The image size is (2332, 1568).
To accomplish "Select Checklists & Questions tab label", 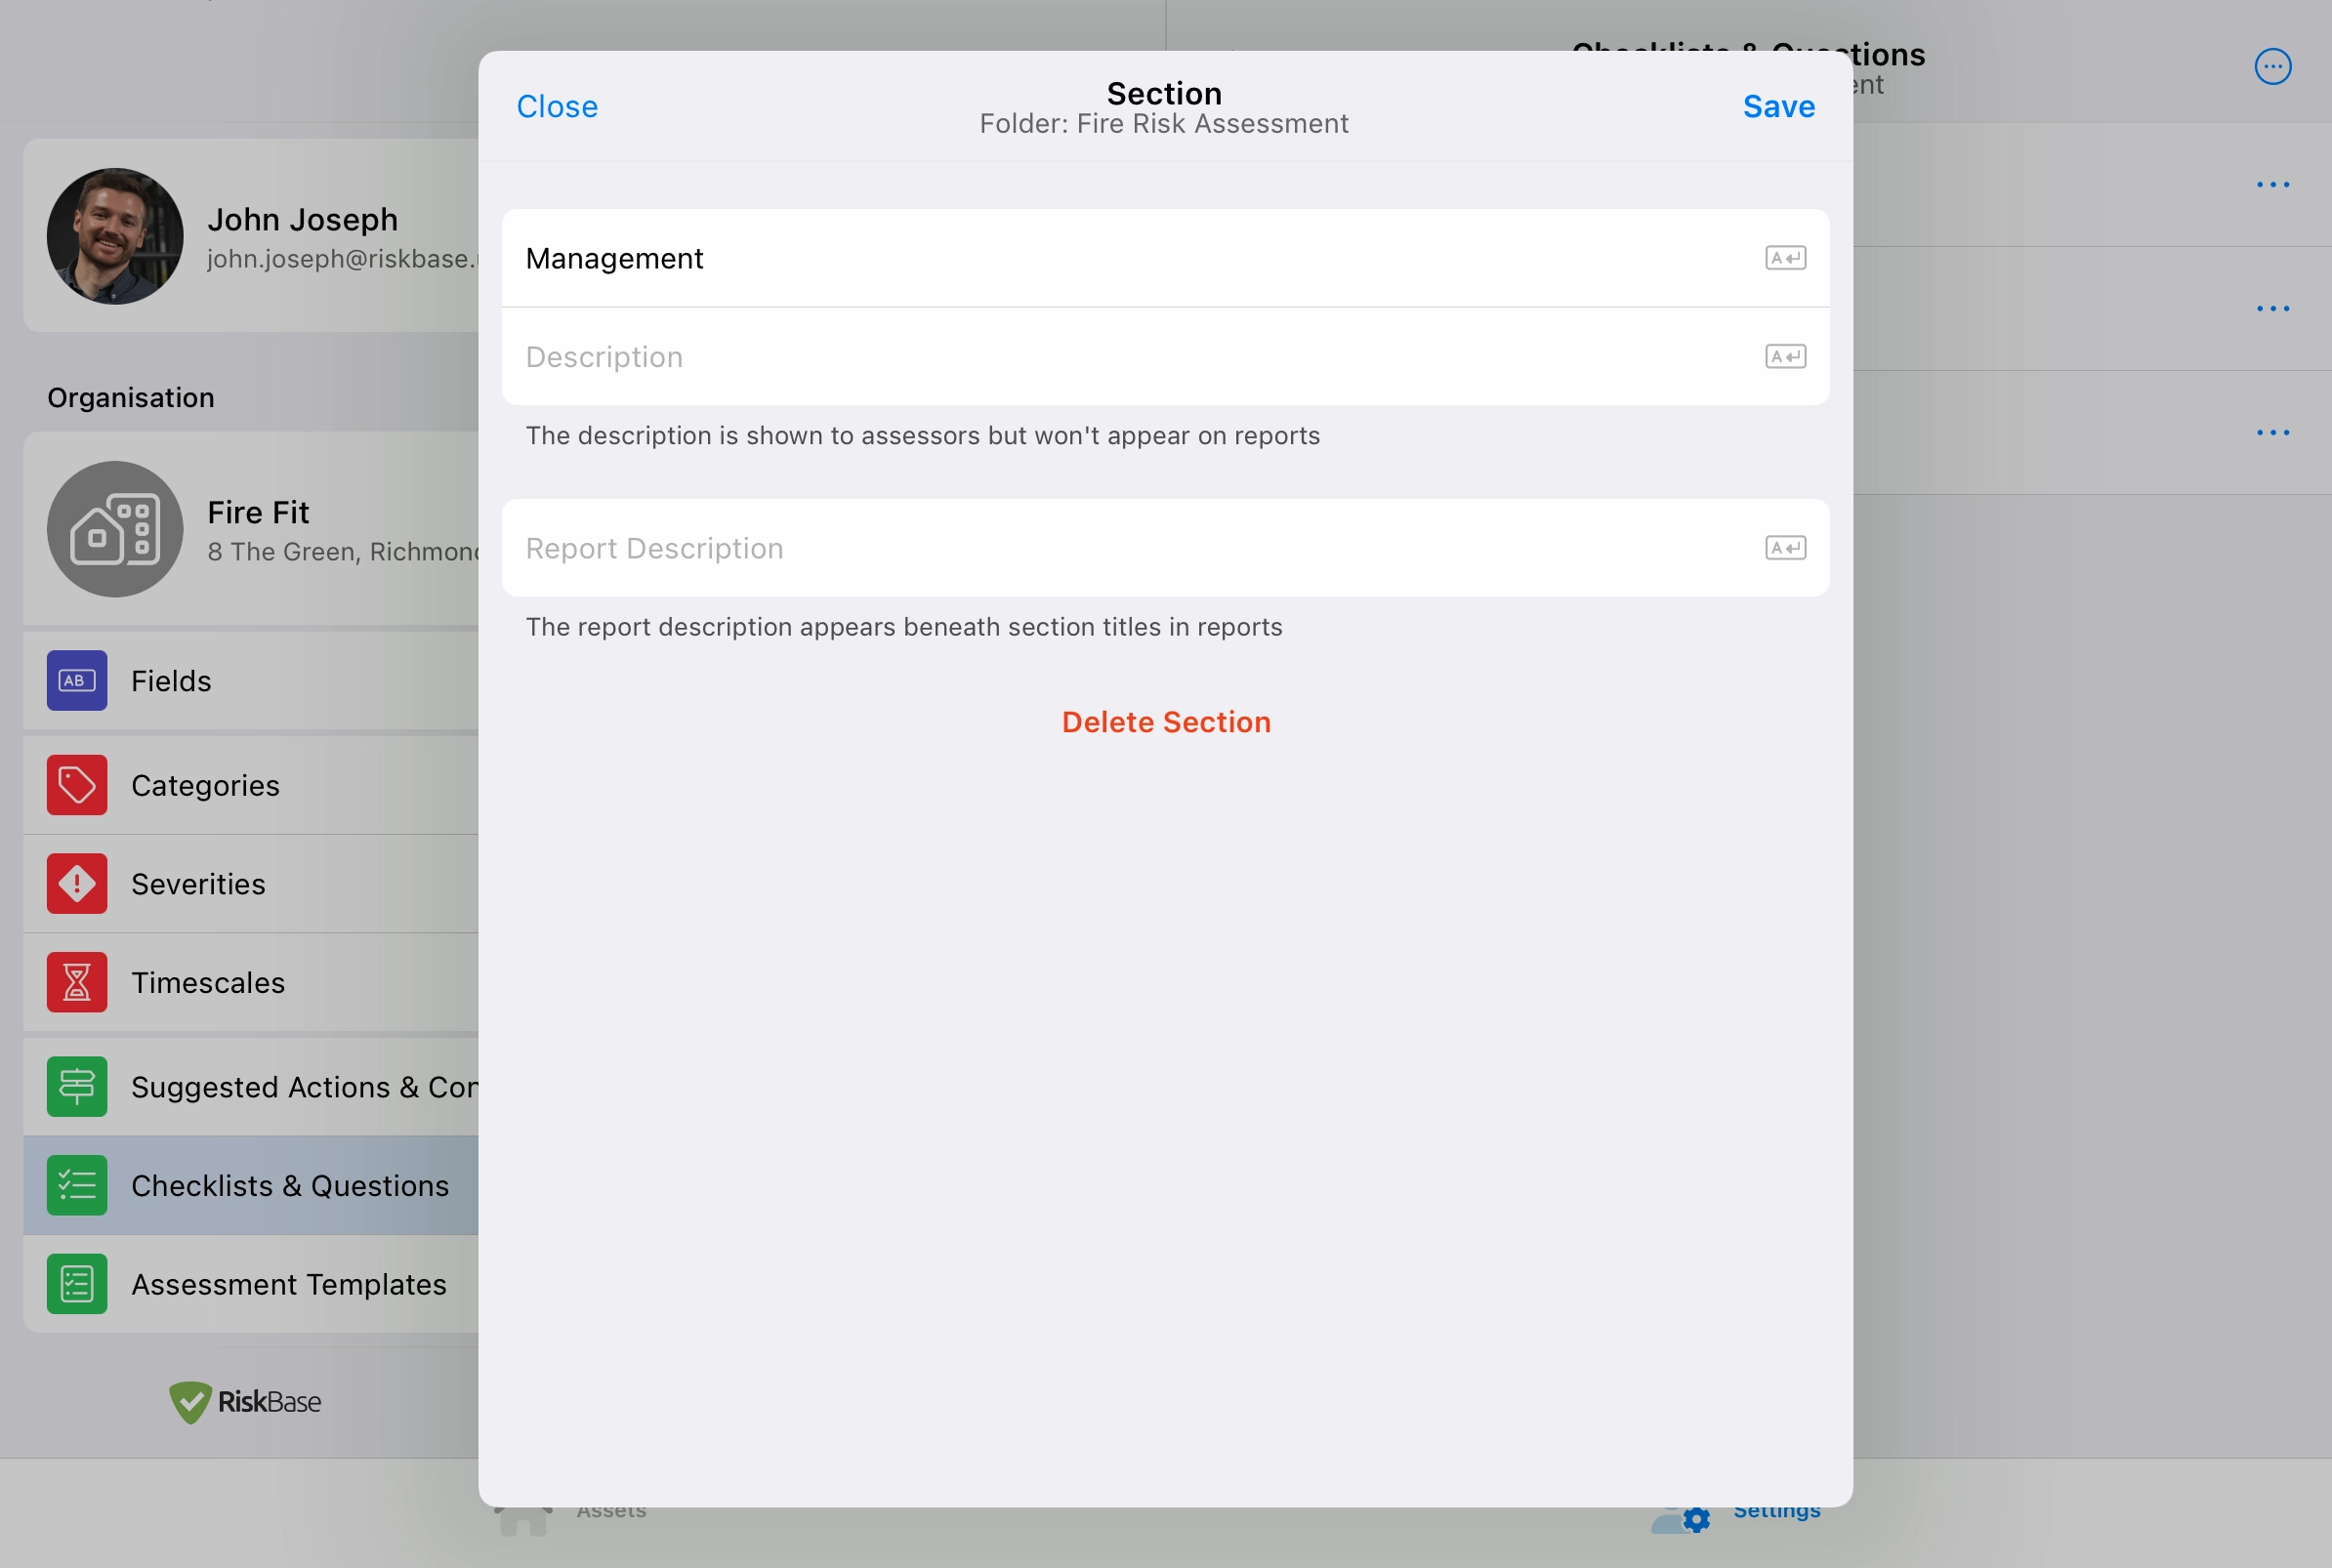I will tap(290, 1184).
